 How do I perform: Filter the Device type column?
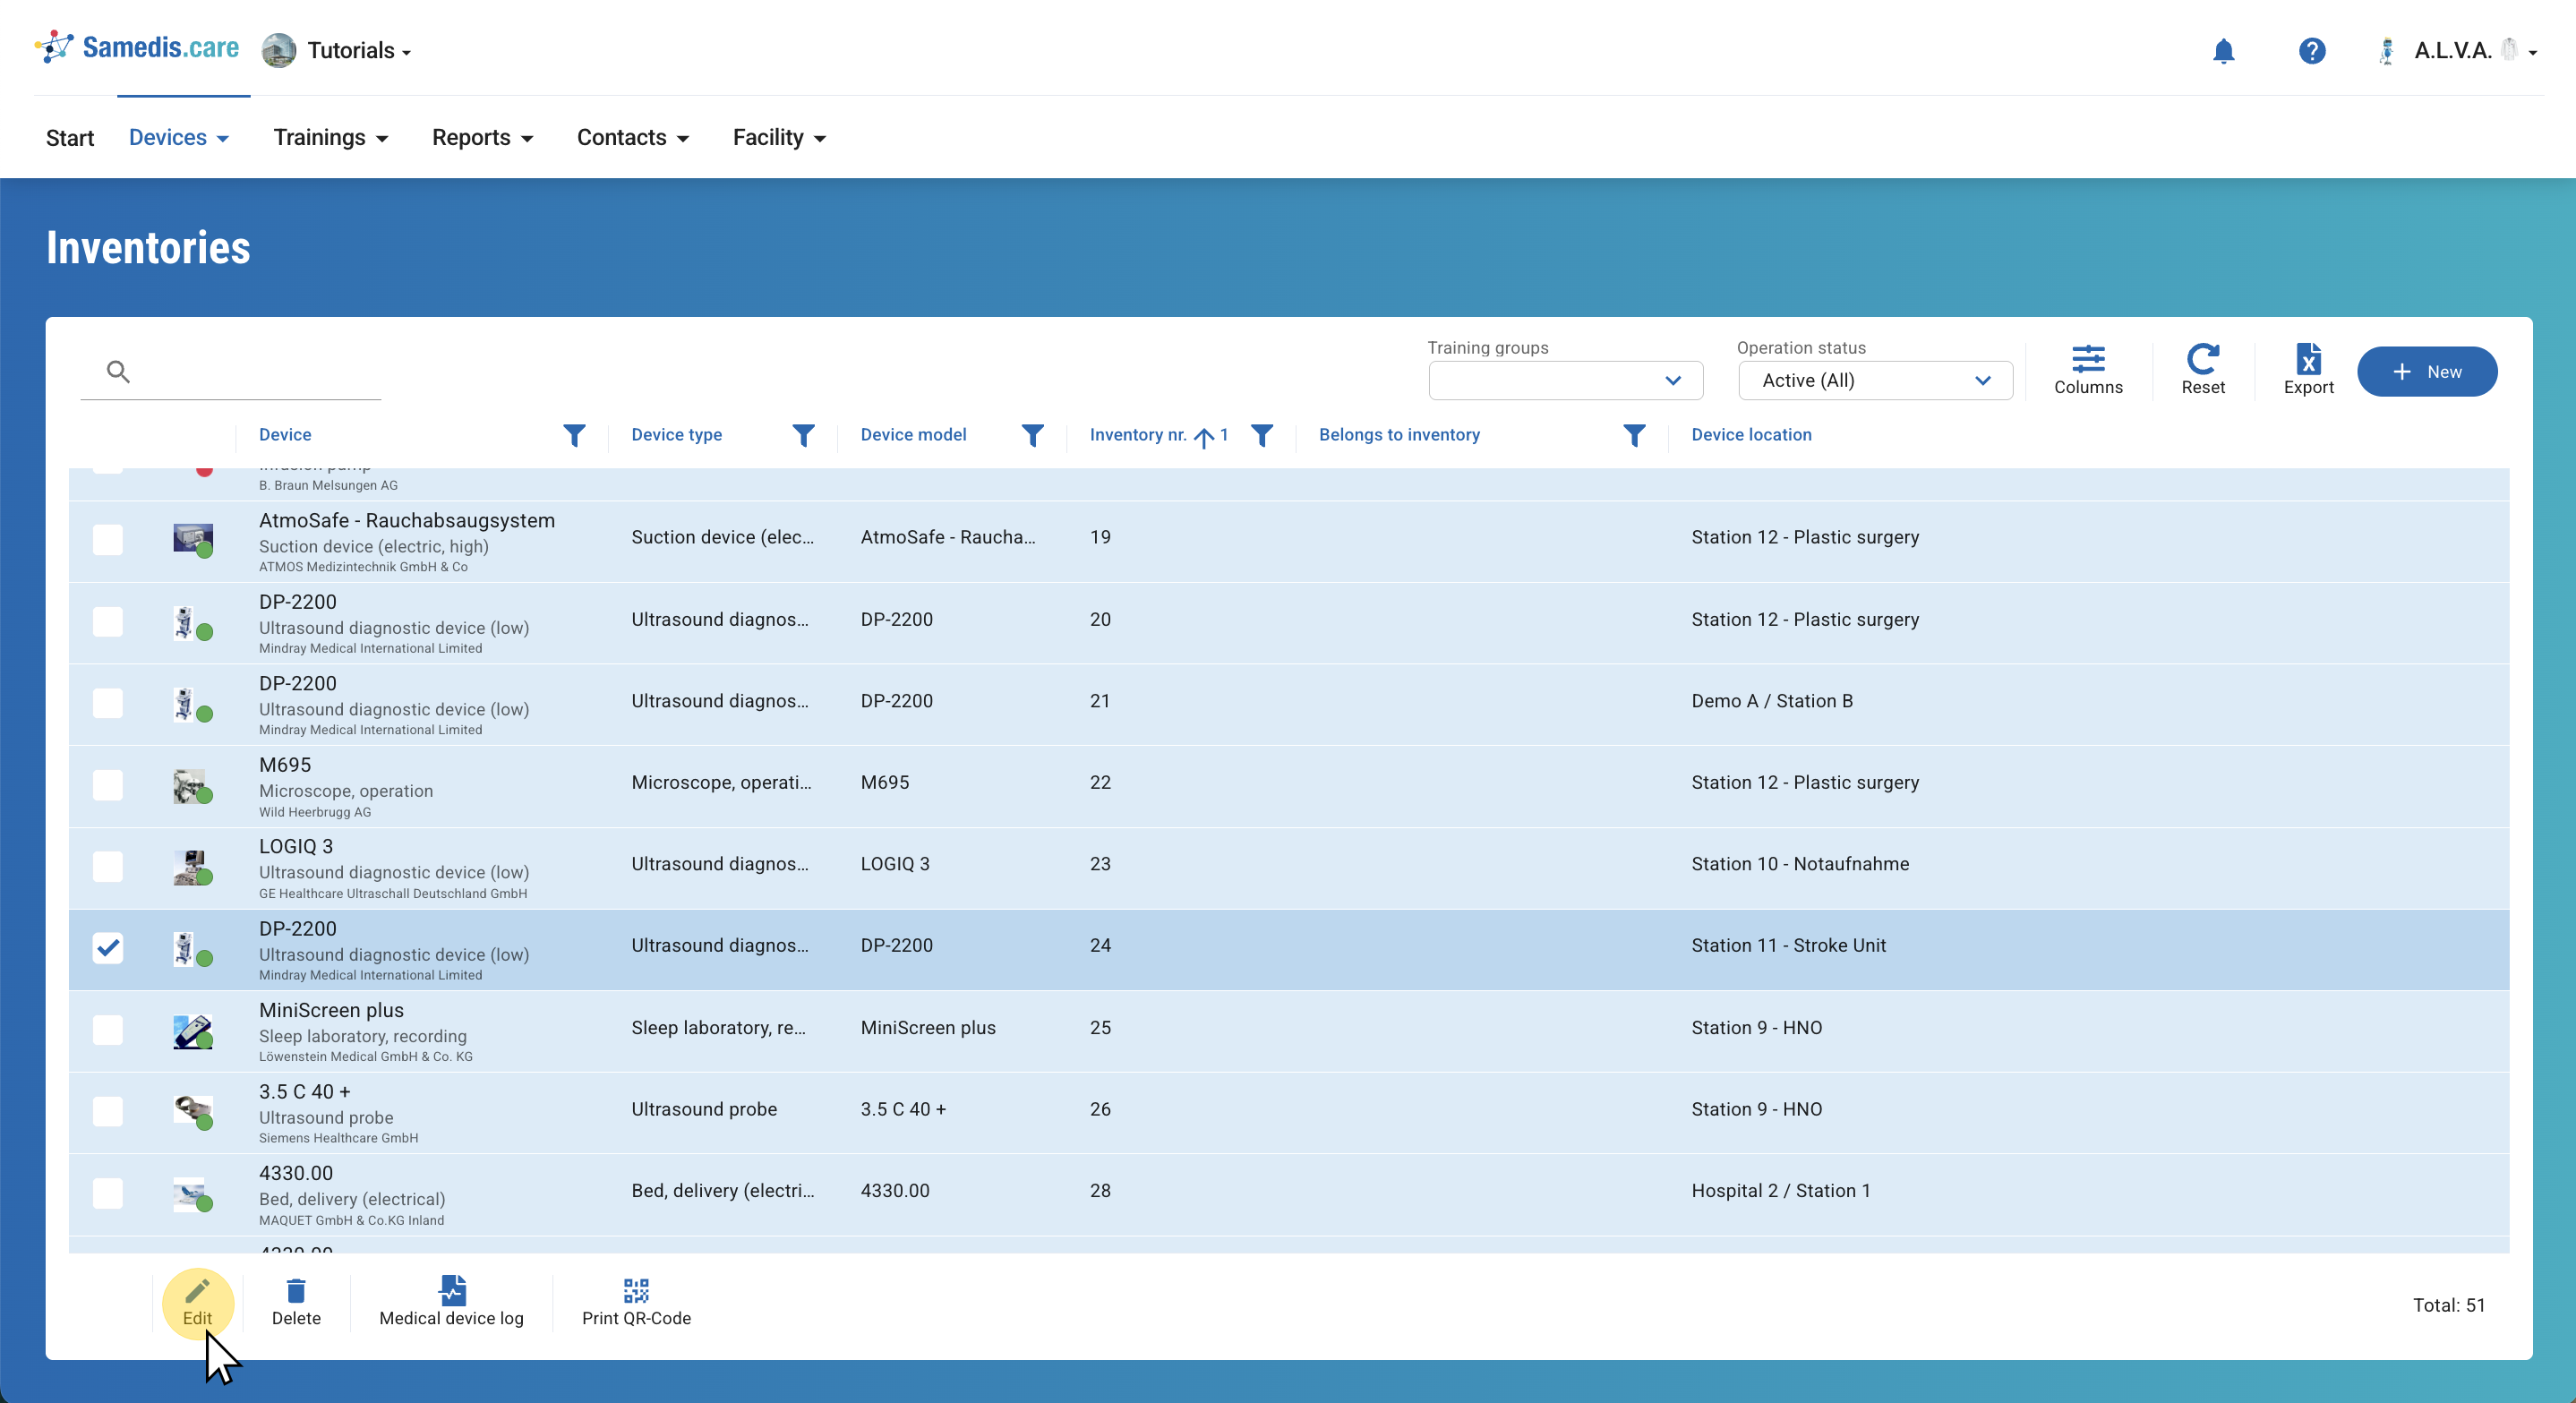[x=803, y=435]
